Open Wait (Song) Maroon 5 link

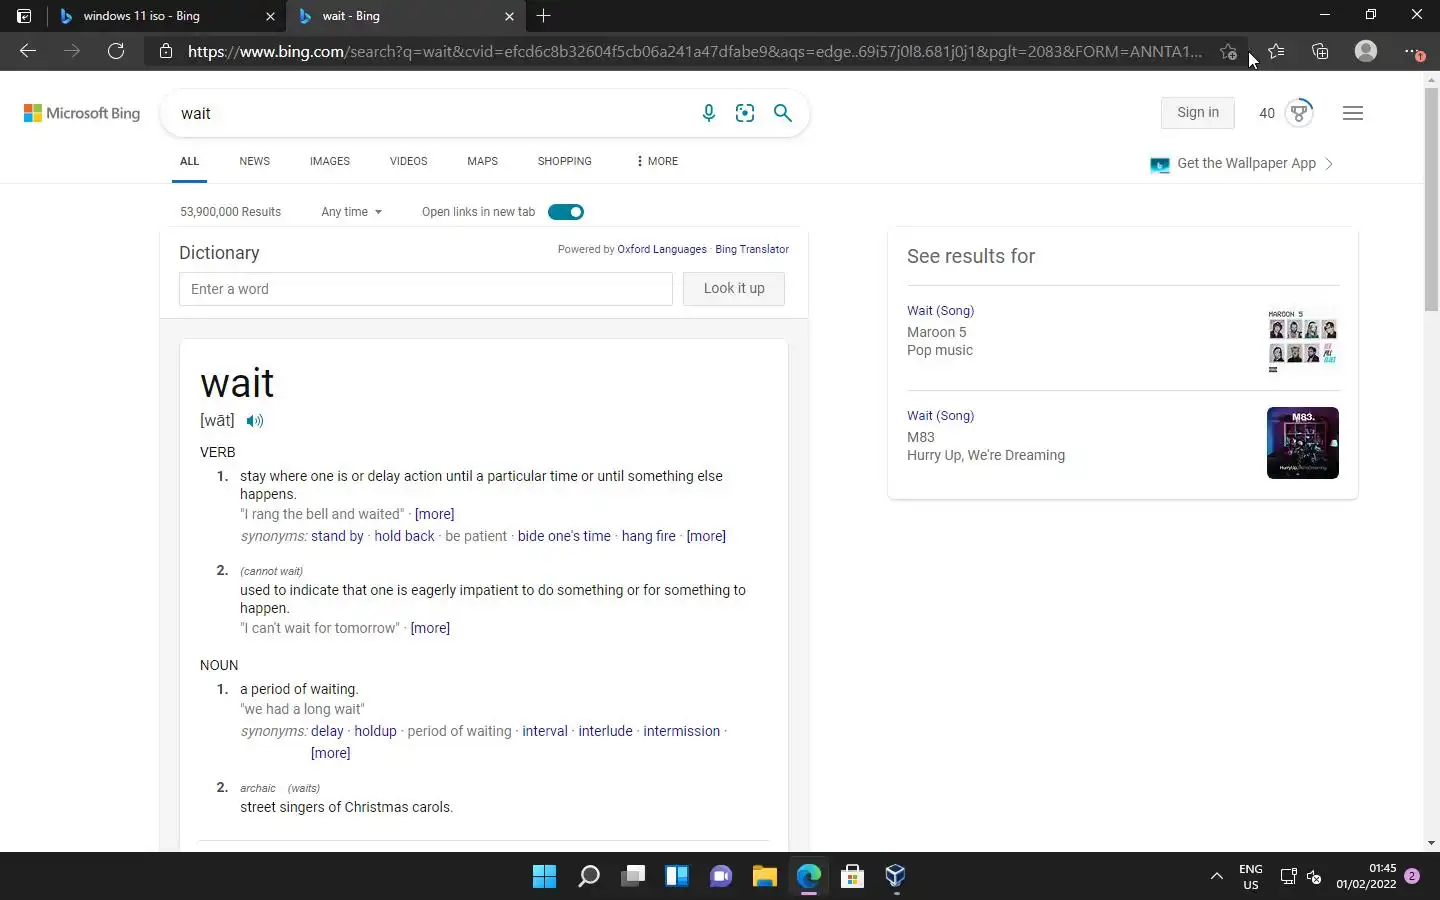(x=940, y=311)
